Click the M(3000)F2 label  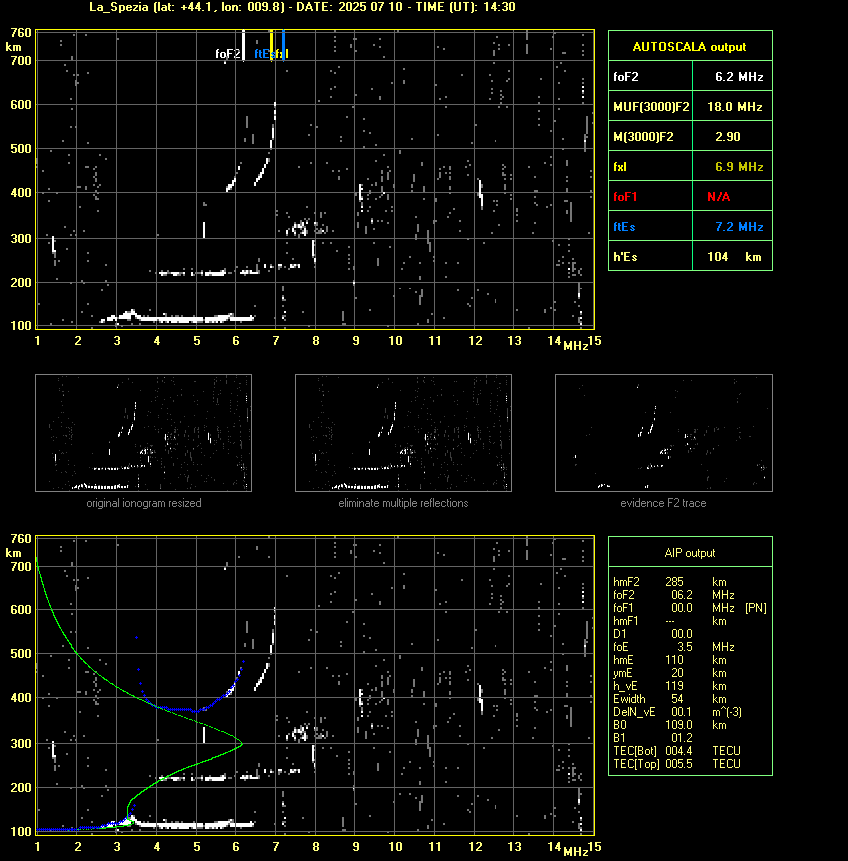coord(643,137)
